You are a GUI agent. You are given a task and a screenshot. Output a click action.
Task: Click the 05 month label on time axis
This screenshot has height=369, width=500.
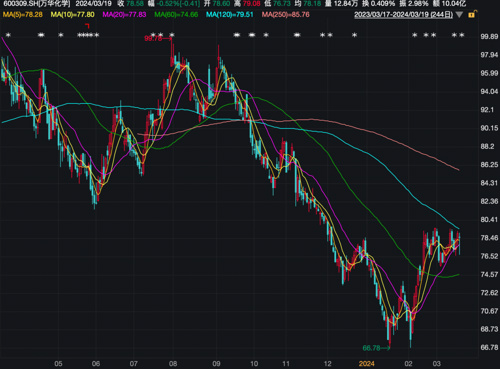click(58, 363)
